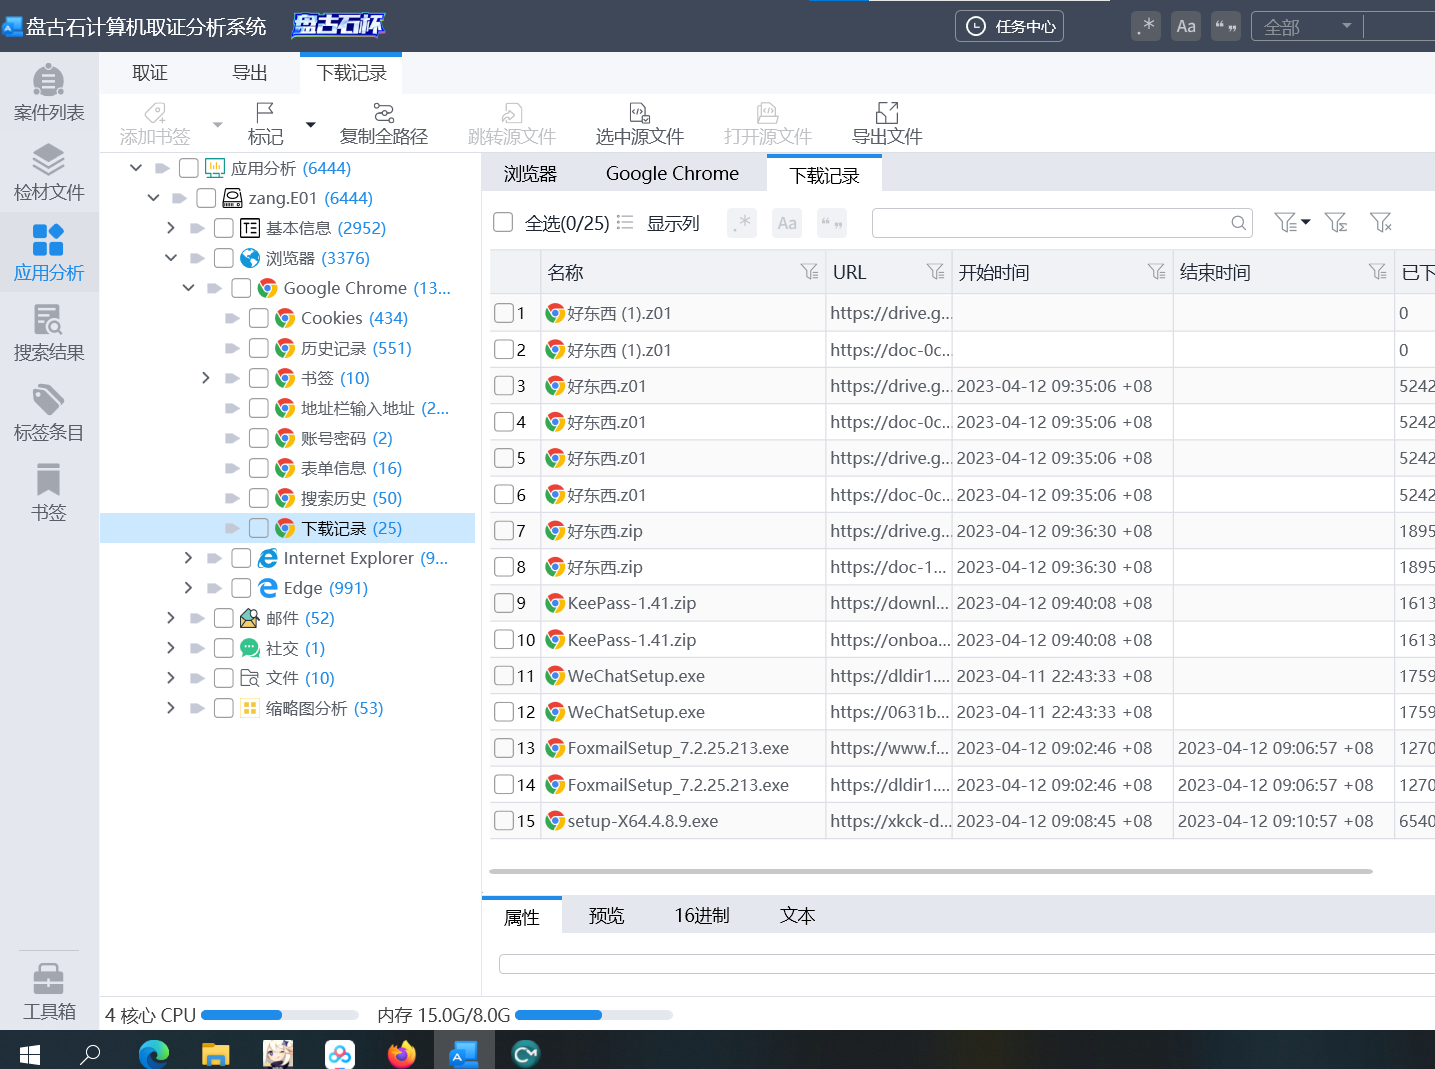Click the 打开源文件 open source file icon
This screenshot has width=1435, height=1069.
[x=768, y=112]
